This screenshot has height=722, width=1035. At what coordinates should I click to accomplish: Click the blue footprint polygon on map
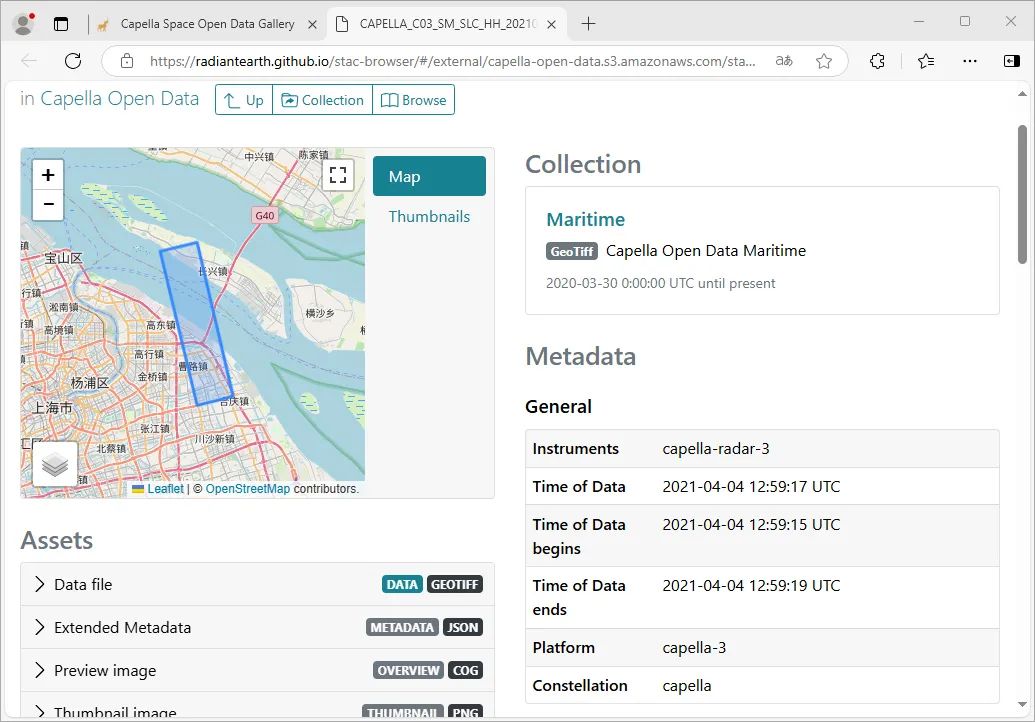click(197, 323)
